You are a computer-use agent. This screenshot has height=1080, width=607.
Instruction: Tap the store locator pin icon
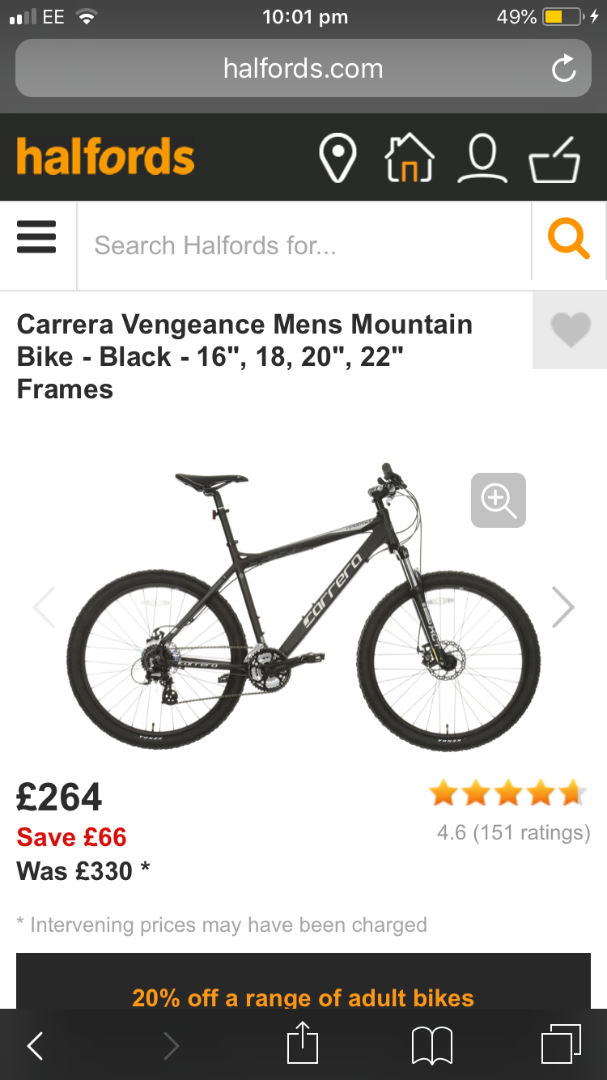pyautogui.click(x=338, y=158)
